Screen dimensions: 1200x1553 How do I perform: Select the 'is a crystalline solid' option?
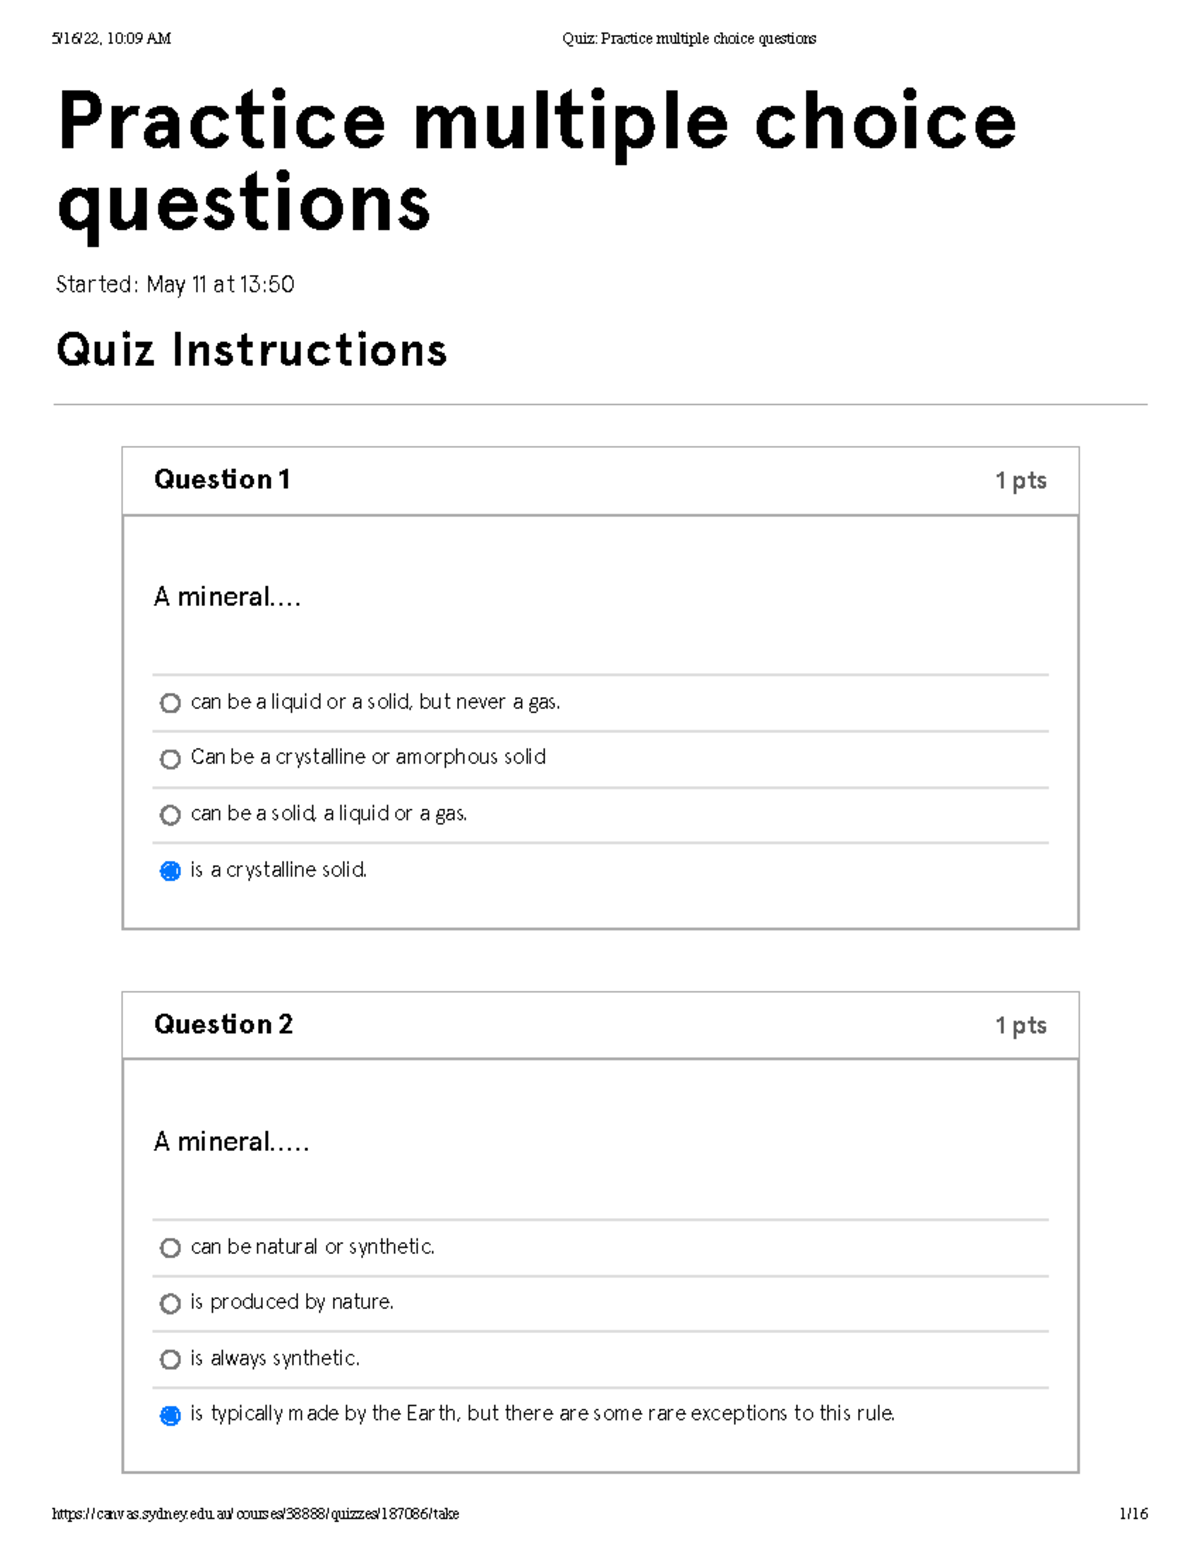coord(169,873)
